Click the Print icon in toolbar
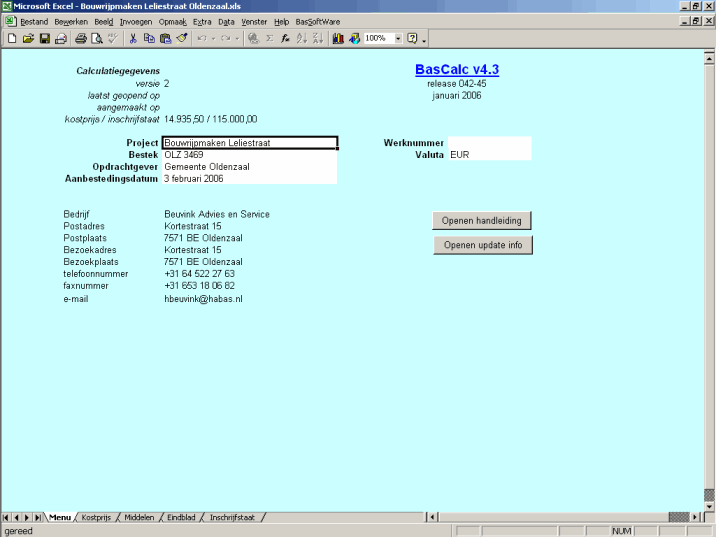 click(81, 38)
